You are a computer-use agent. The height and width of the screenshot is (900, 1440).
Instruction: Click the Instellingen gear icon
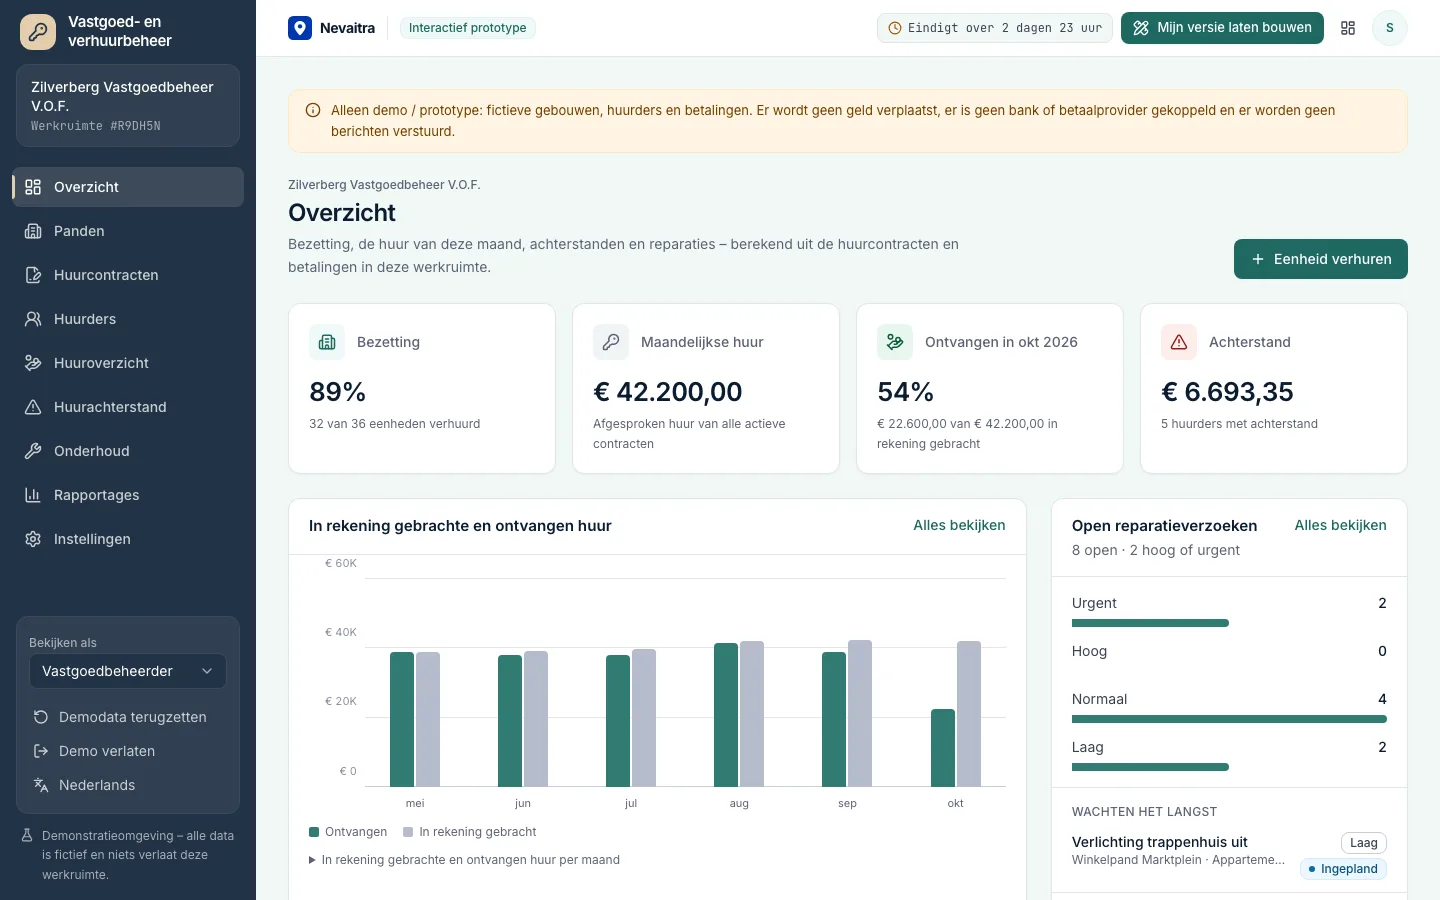click(x=33, y=539)
